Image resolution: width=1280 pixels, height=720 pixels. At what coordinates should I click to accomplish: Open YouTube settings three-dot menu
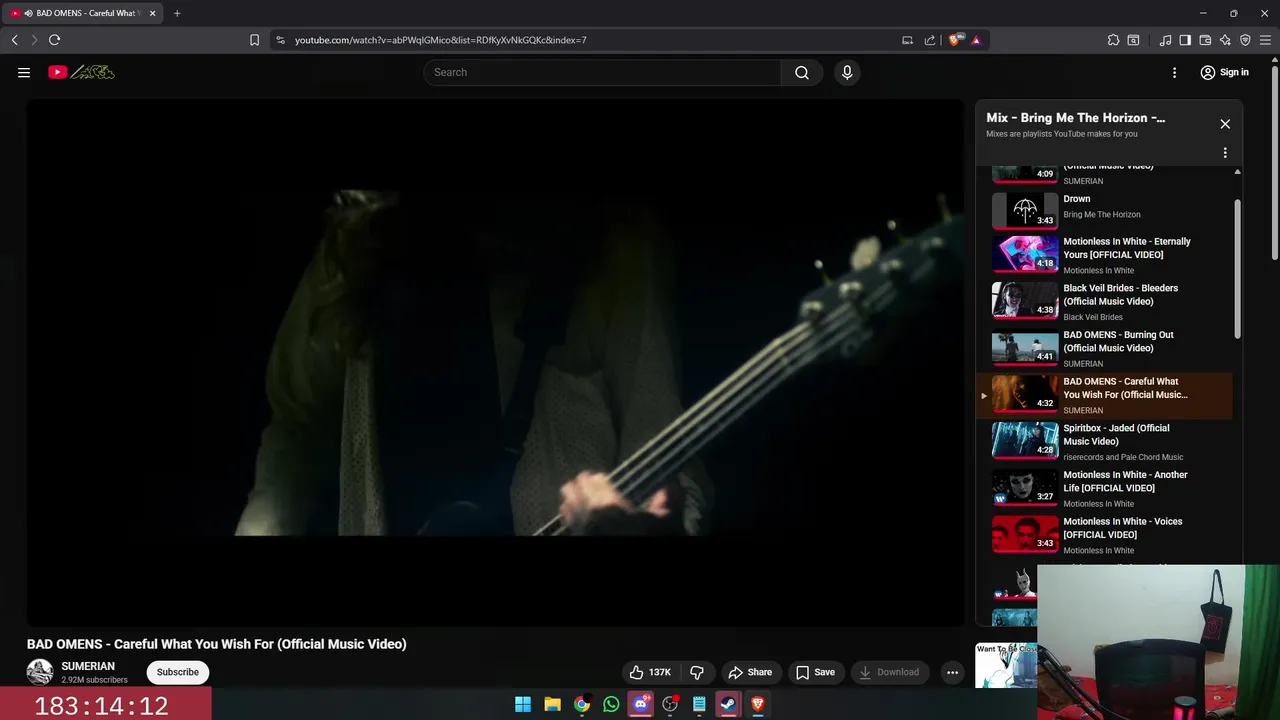[1175, 72]
